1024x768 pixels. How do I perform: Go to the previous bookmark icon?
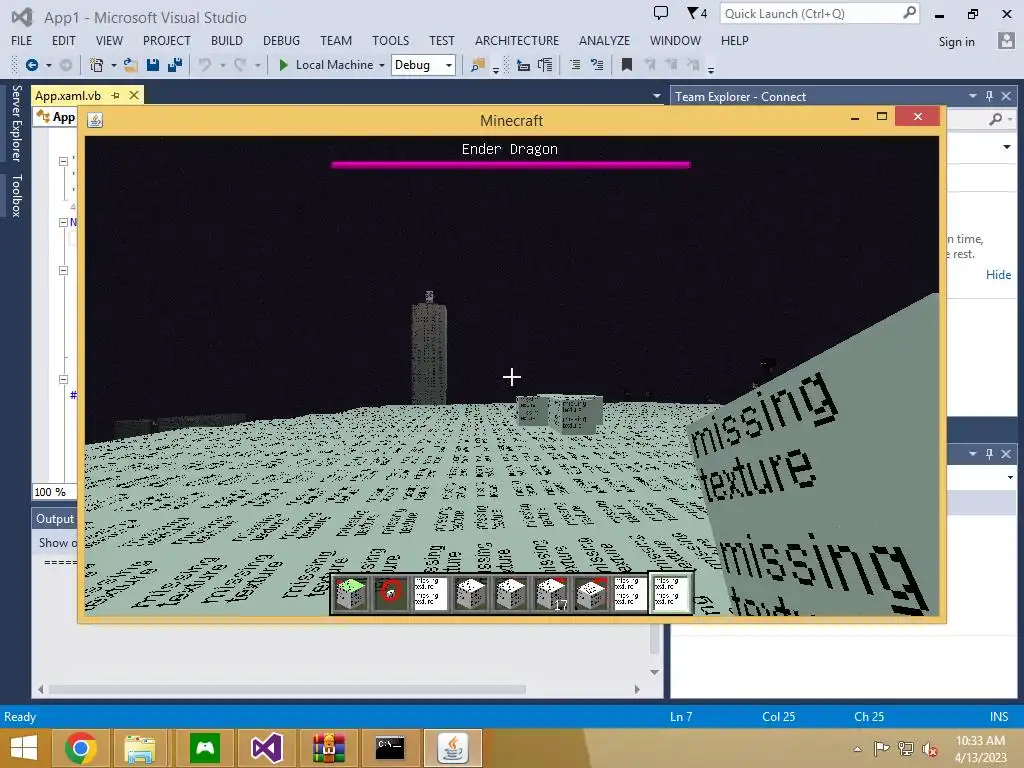point(650,65)
